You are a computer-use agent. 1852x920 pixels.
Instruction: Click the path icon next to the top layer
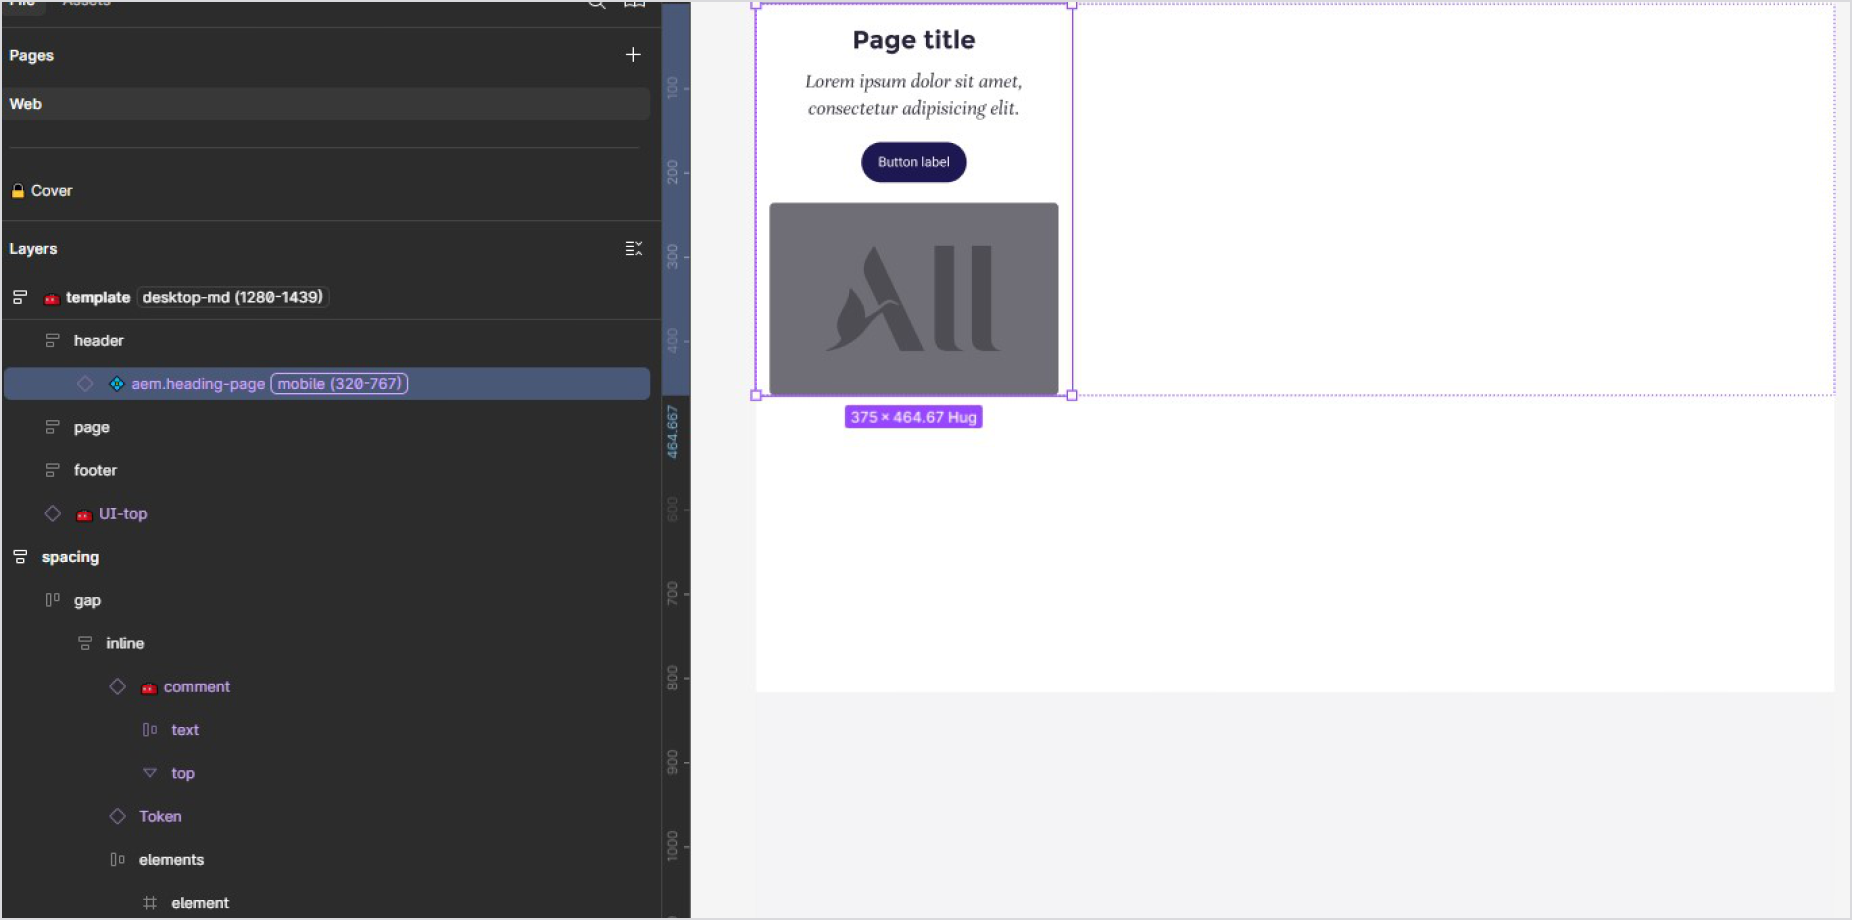(150, 772)
